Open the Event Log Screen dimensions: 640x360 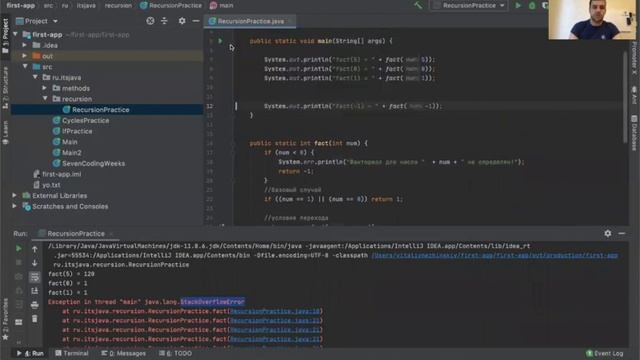pyautogui.click(x=604, y=353)
